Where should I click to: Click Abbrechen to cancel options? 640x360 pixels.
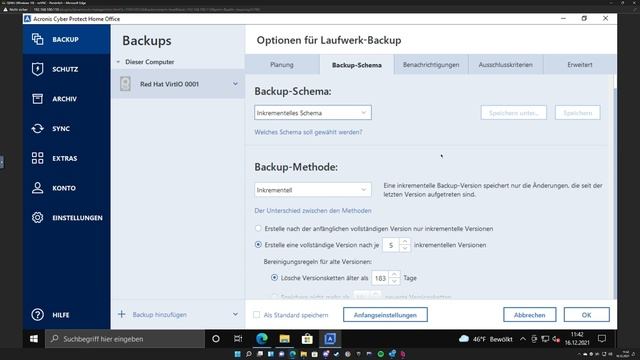click(529, 315)
